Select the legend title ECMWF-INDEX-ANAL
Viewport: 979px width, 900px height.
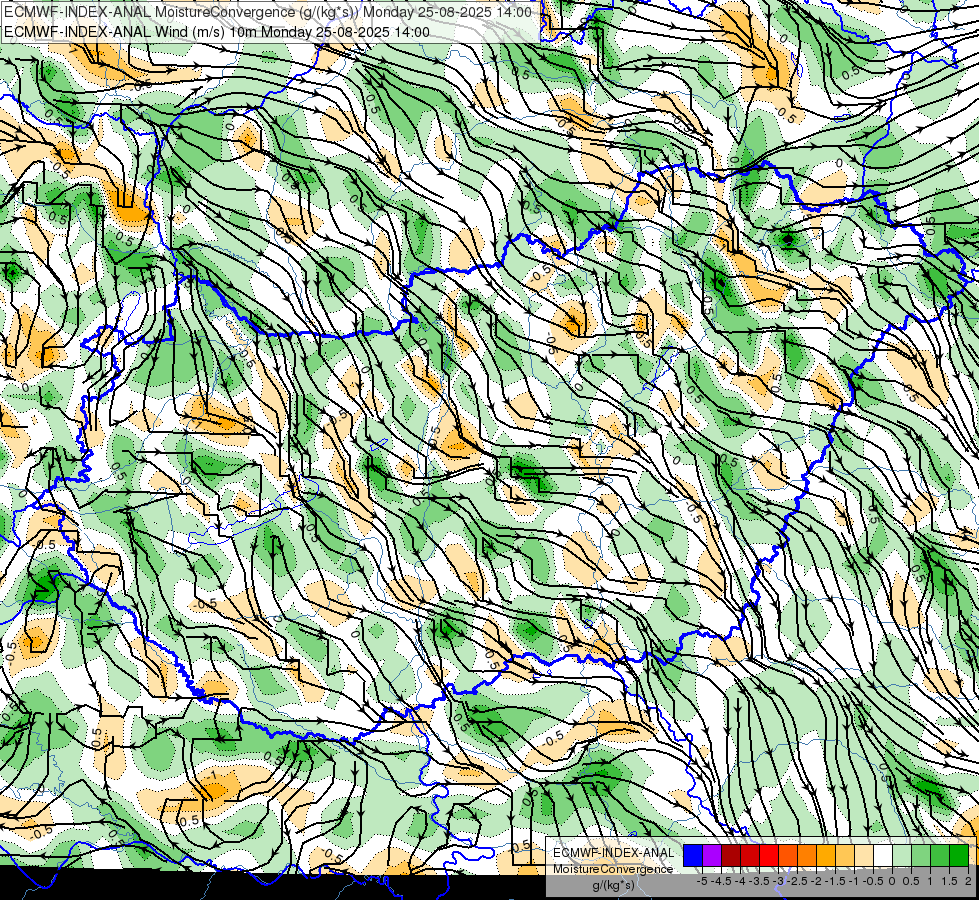tap(614, 853)
